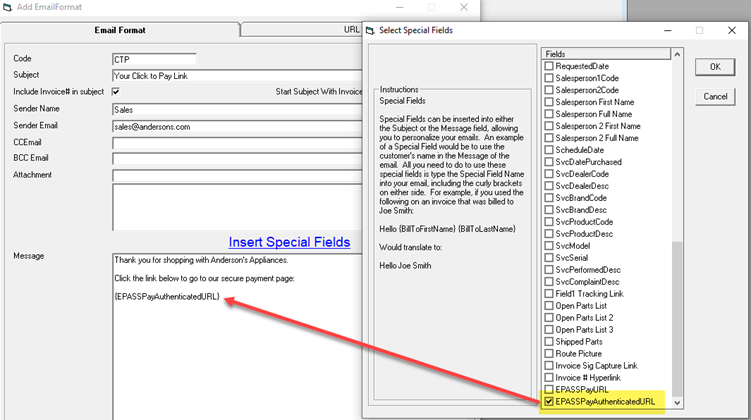
Task: Check Invoice Sig Capture Link field
Action: click(x=549, y=365)
